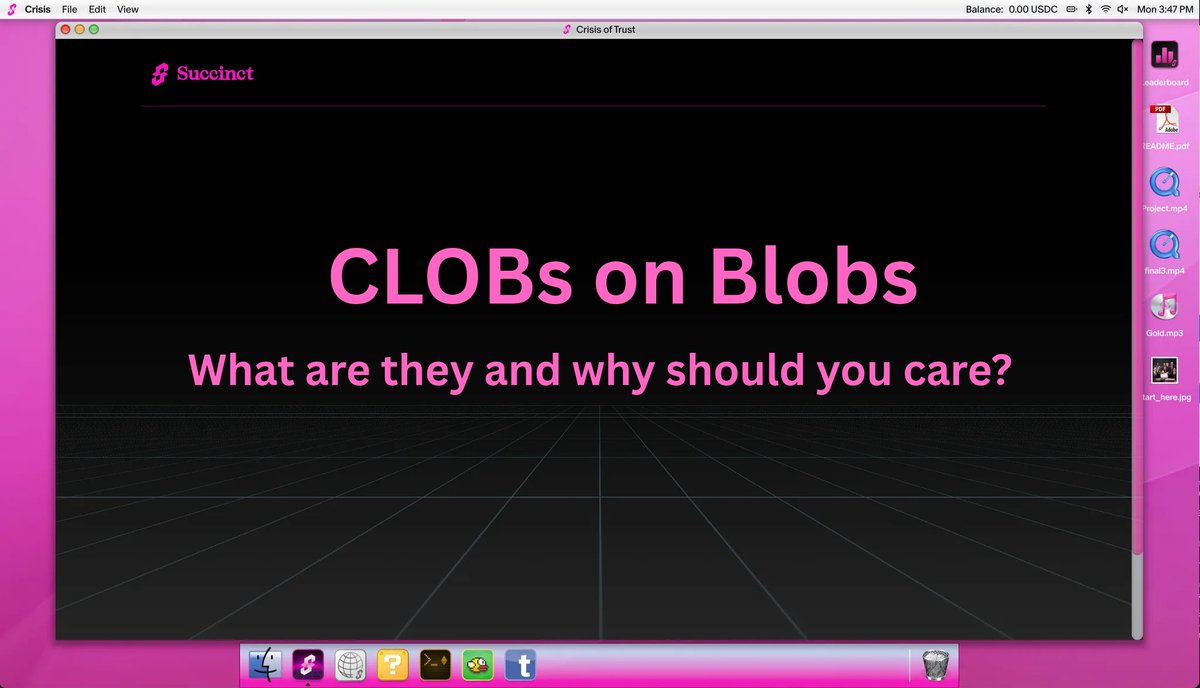This screenshot has width=1200, height=688.
Task: Launch the globe browser icon in the dock
Action: tap(350, 664)
